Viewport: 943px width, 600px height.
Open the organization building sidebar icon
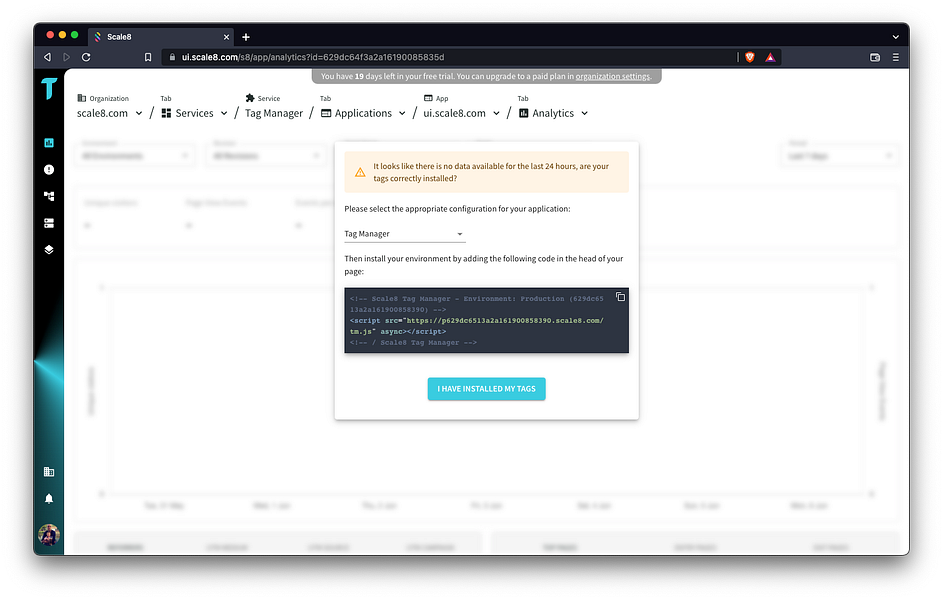point(49,472)
